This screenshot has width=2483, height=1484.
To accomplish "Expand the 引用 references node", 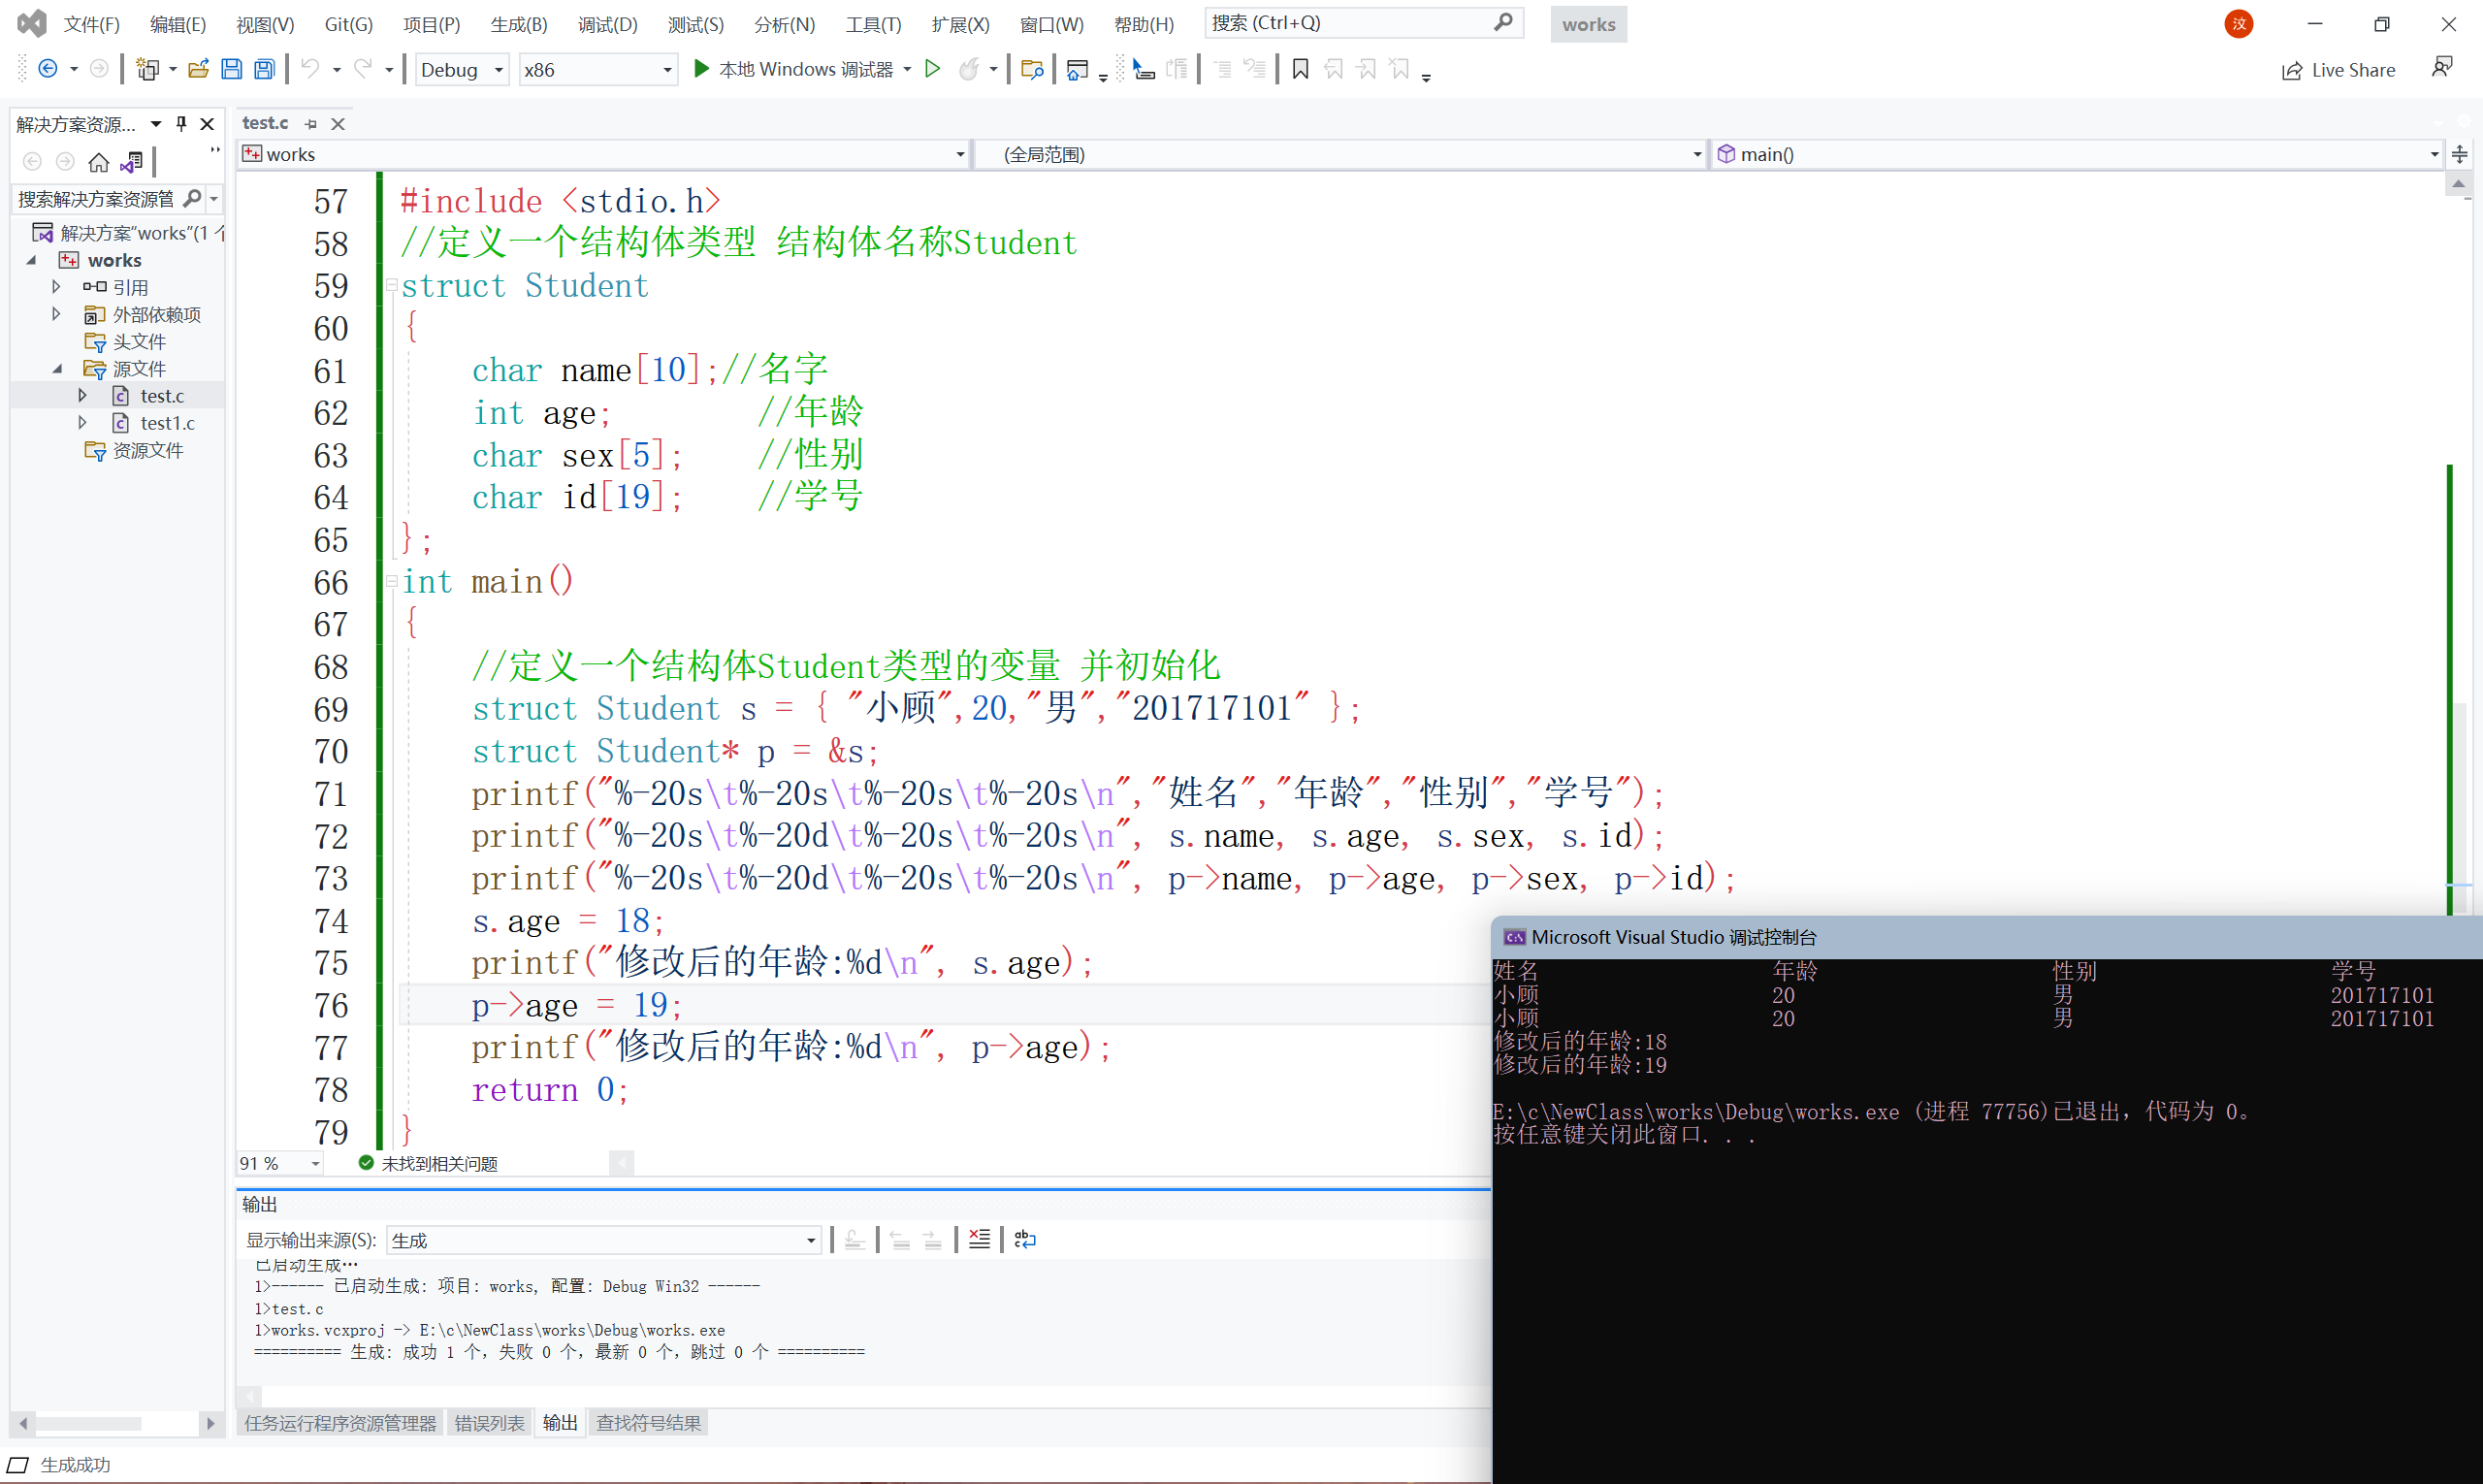I will (57, 287).
